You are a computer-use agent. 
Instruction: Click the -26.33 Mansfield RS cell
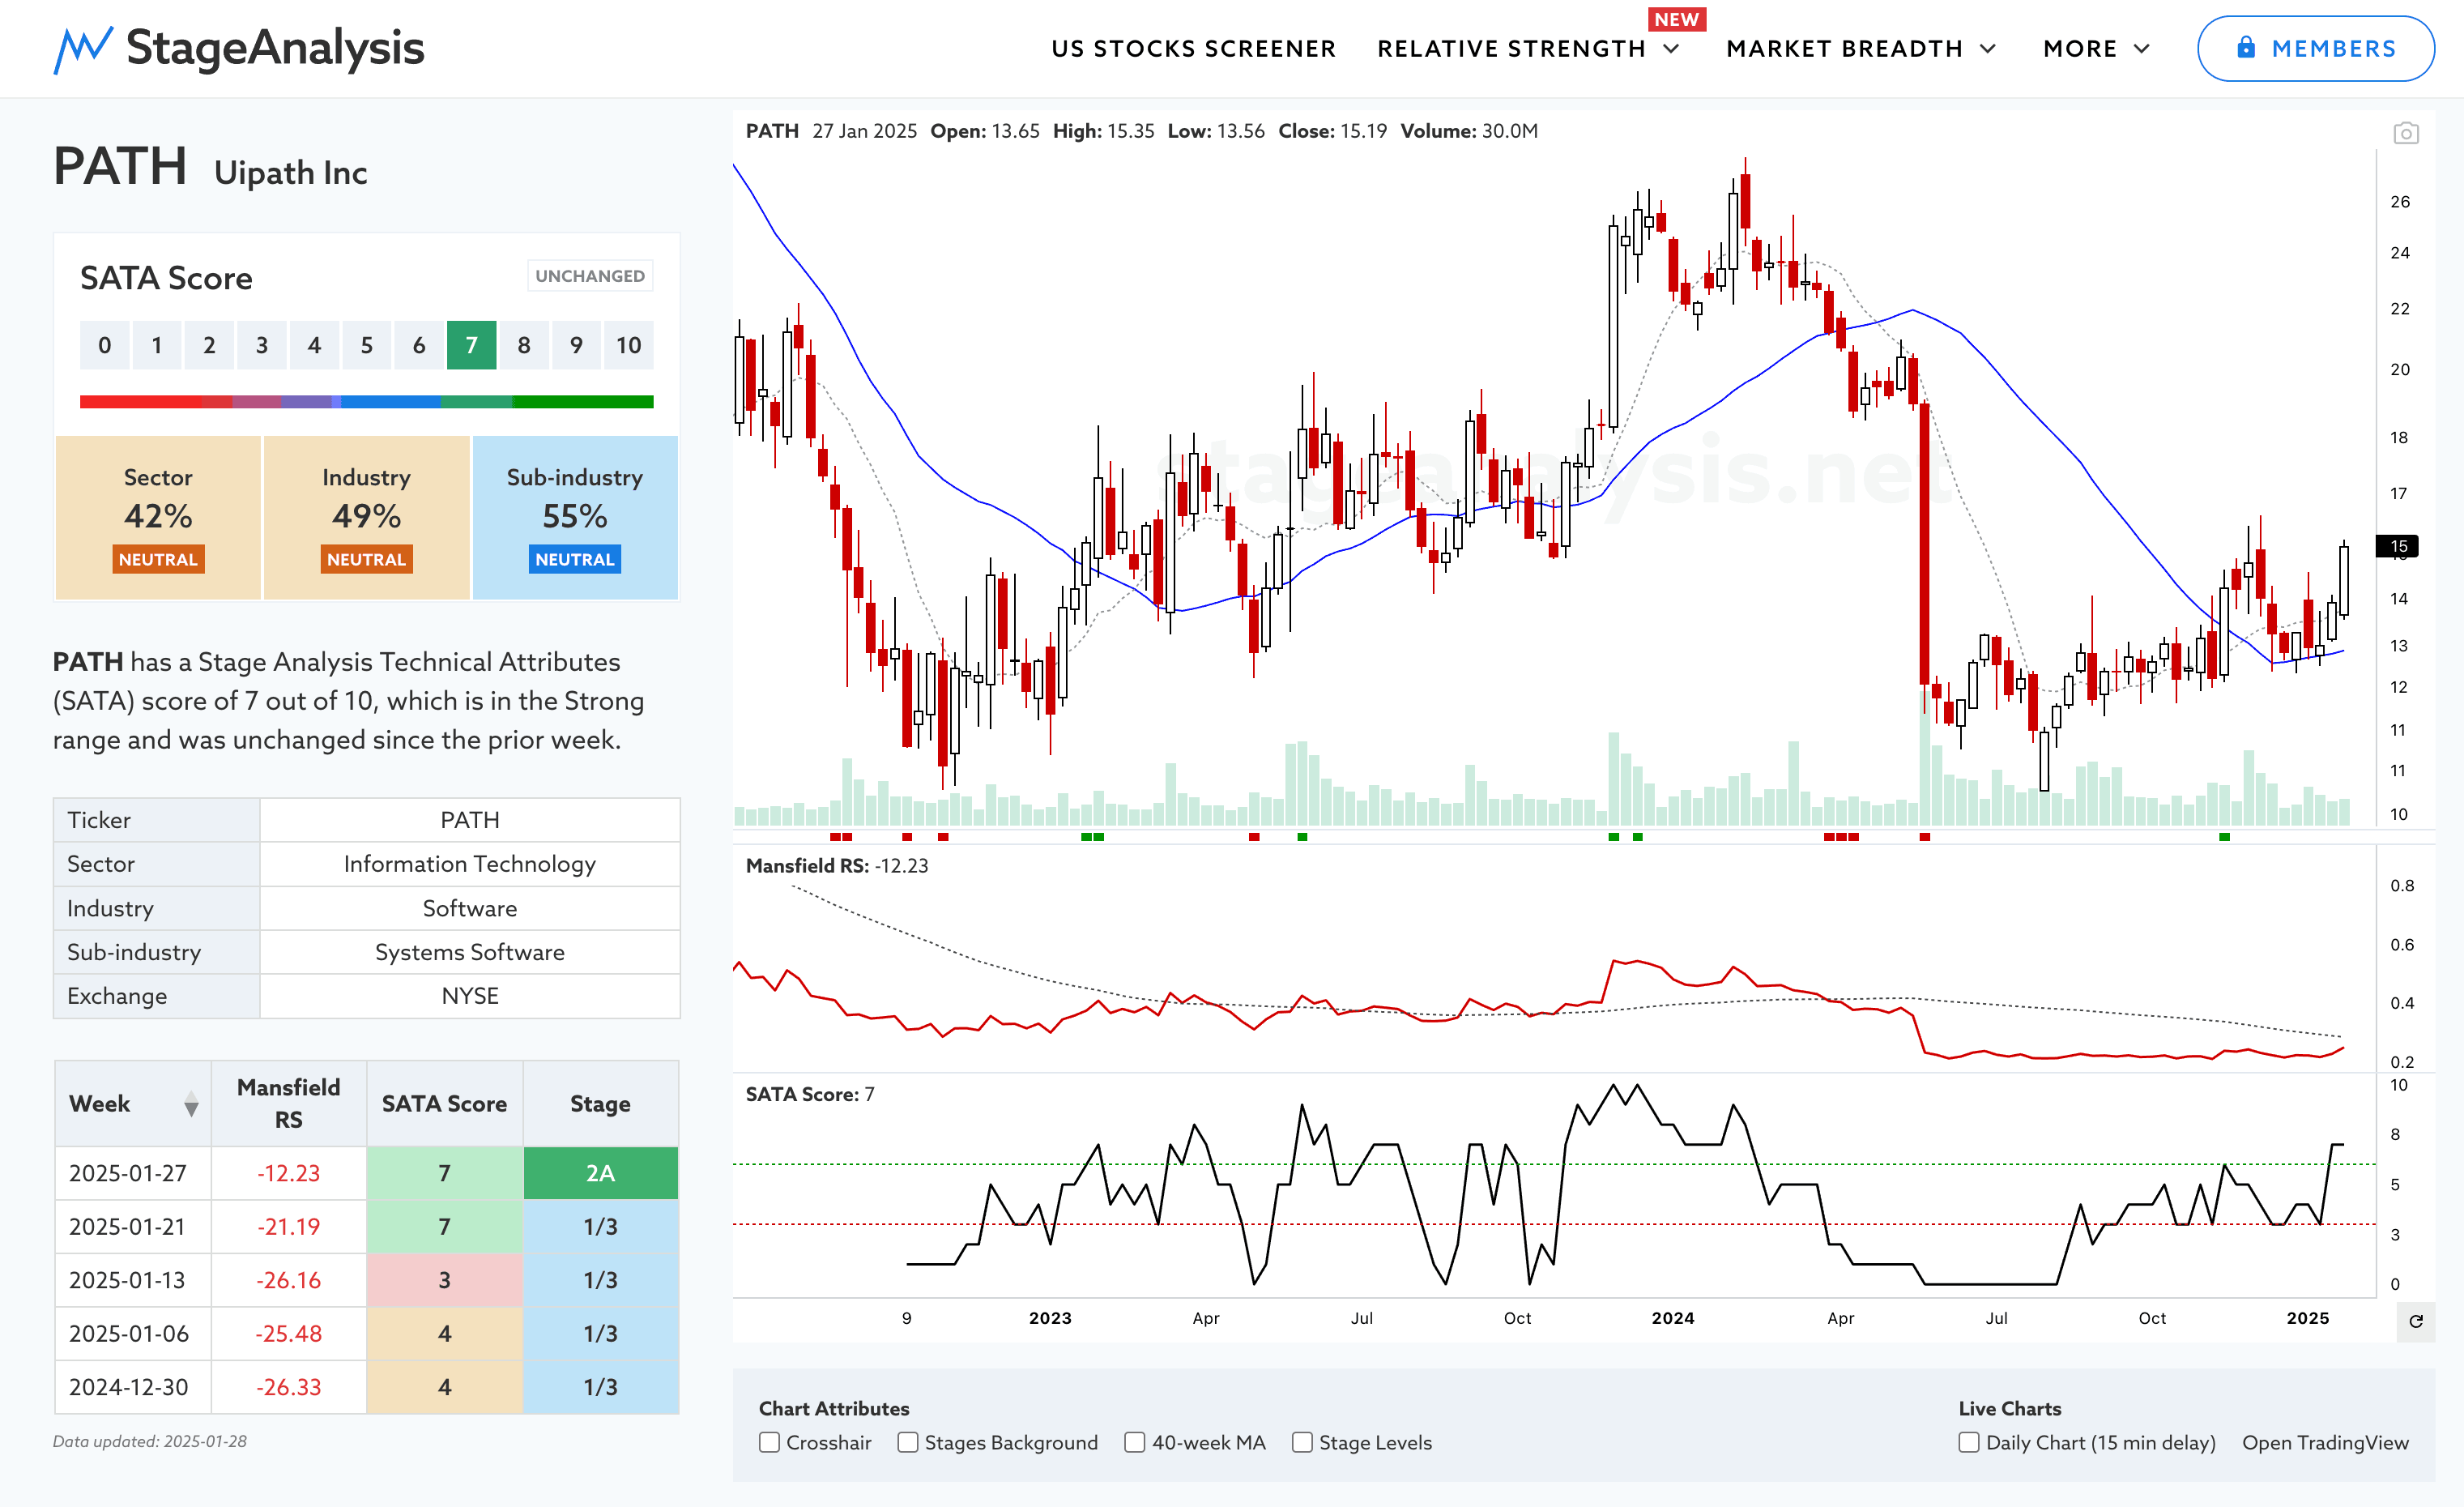pyautogui.click(x=288, y=1387)
